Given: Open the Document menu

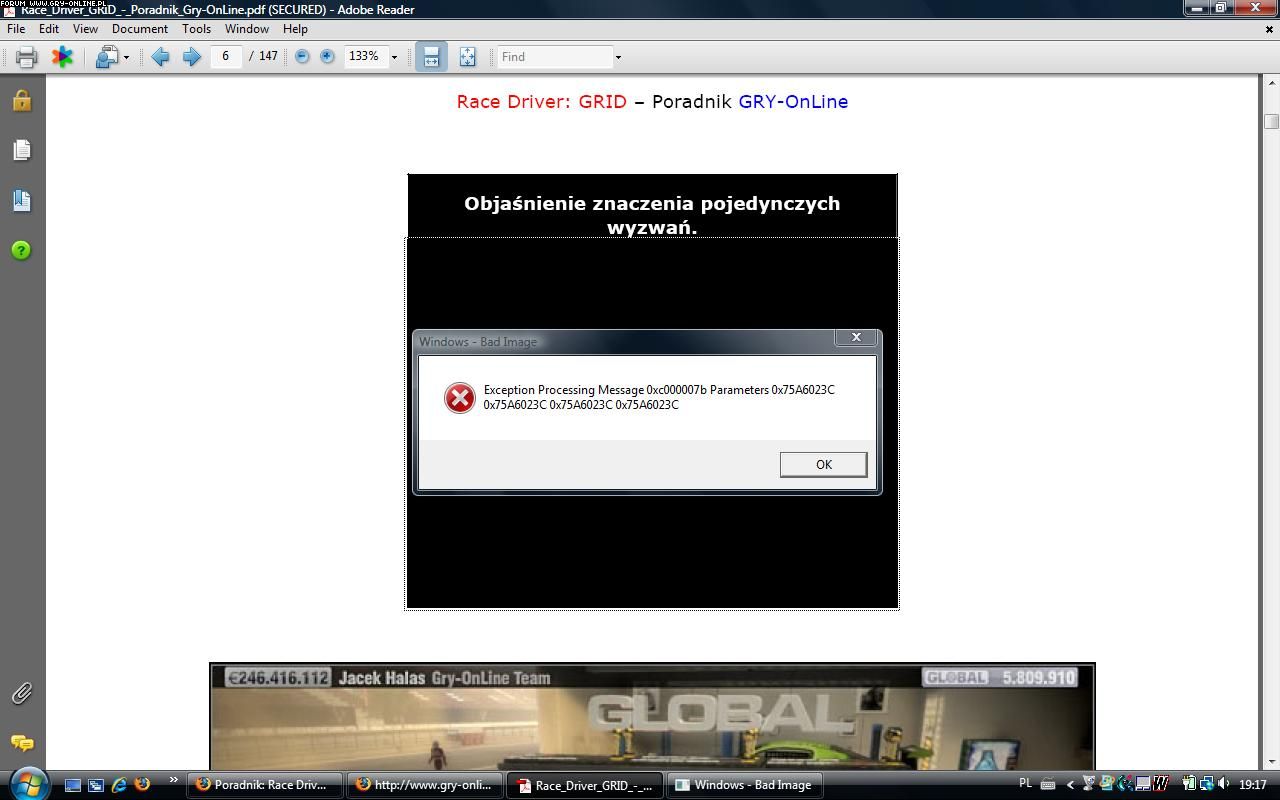Looking at the screenshot, I should coord(139,29).
